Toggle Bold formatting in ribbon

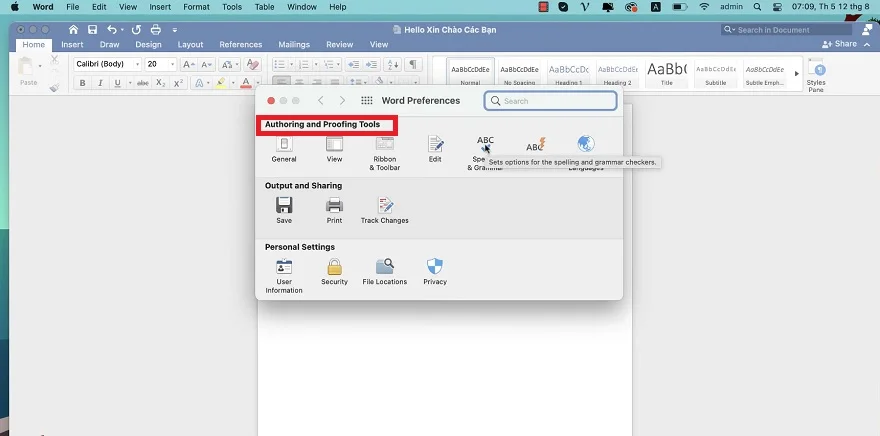pos(83,83)
